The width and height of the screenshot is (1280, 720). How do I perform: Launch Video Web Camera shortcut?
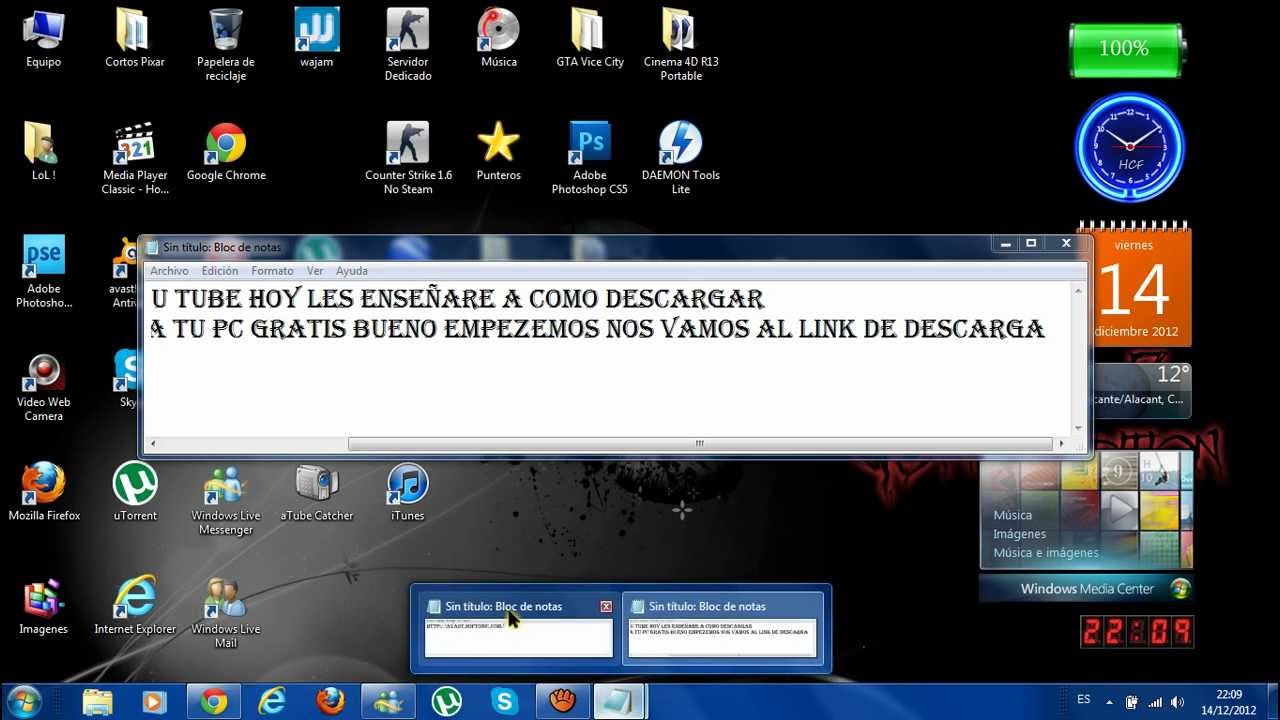pos(43,386)
